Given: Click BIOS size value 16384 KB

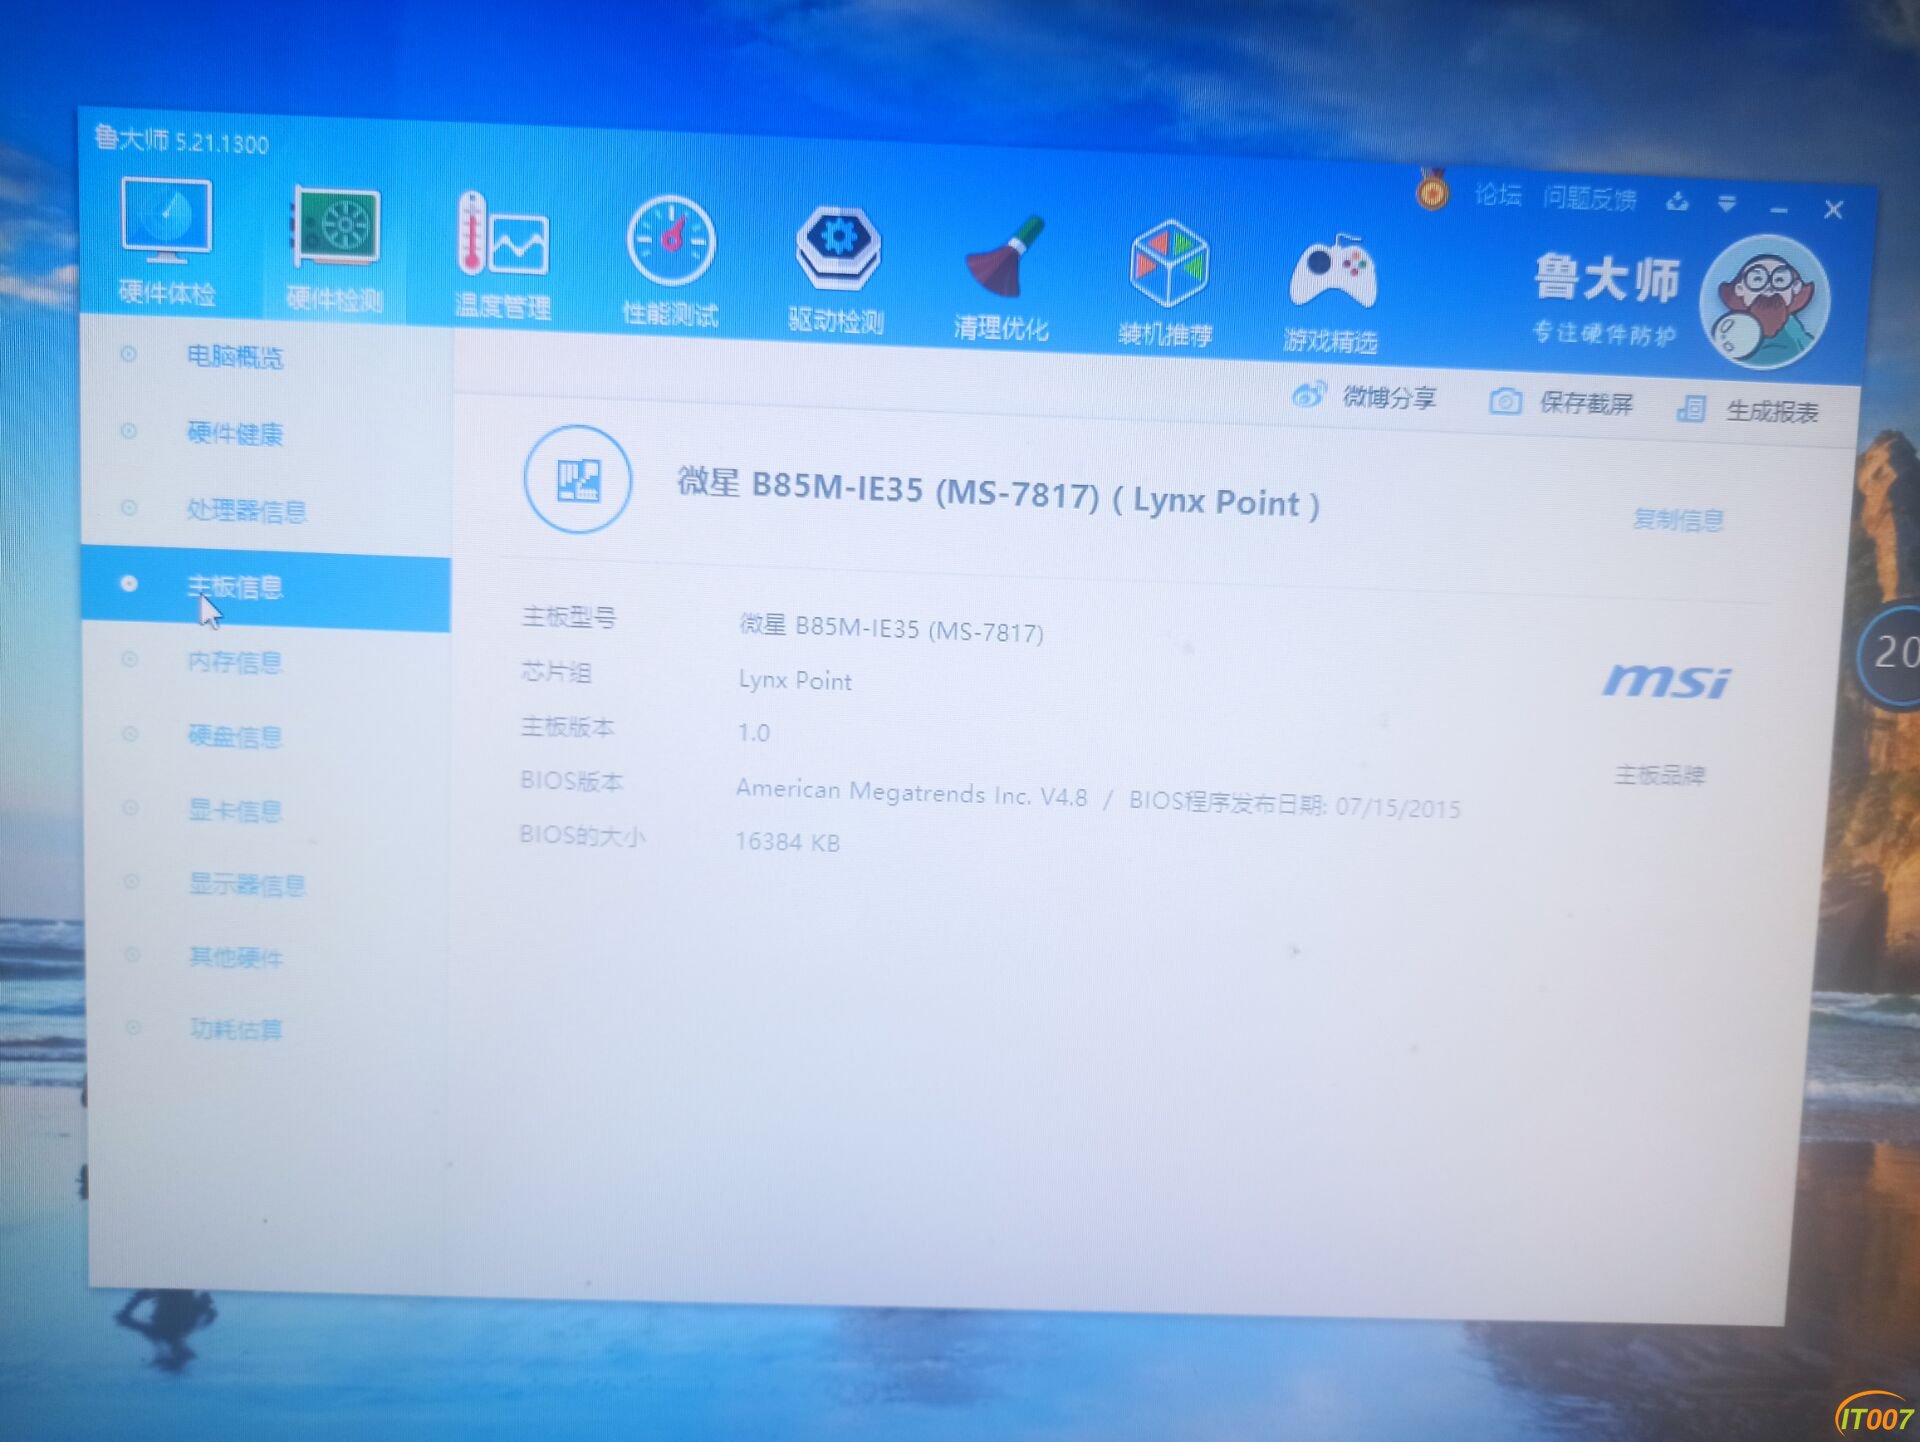Looking at the screenshot, I should coord(787,842).
